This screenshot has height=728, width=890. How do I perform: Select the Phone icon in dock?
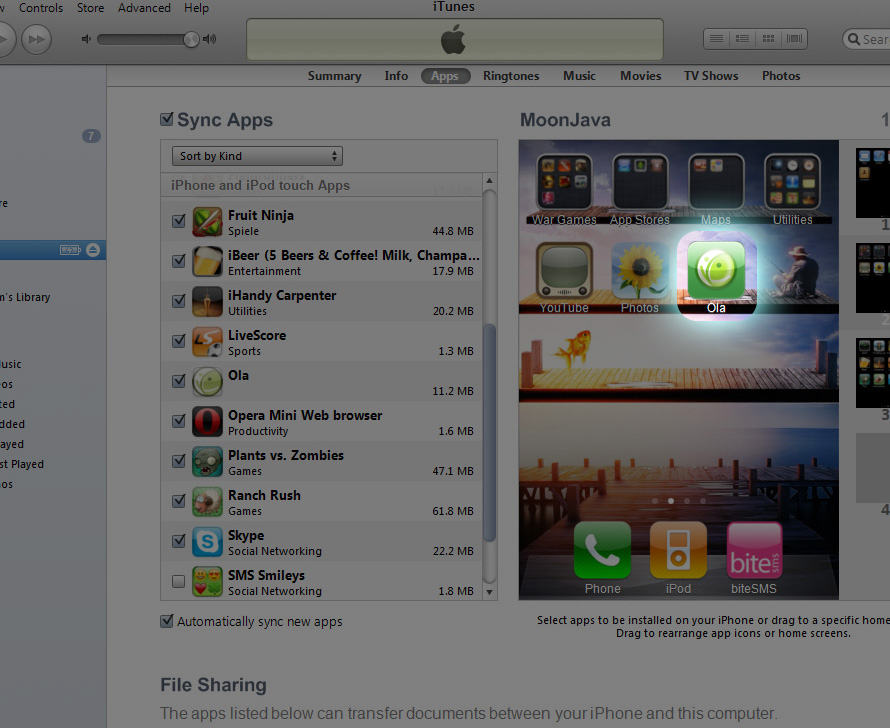click(602, 550)
